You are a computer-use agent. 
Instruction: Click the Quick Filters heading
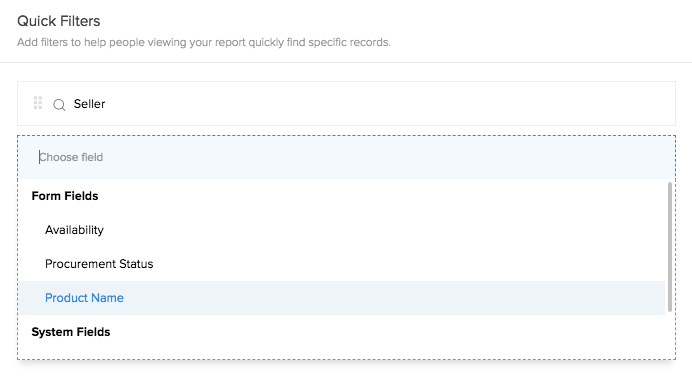tap(59, 21)
